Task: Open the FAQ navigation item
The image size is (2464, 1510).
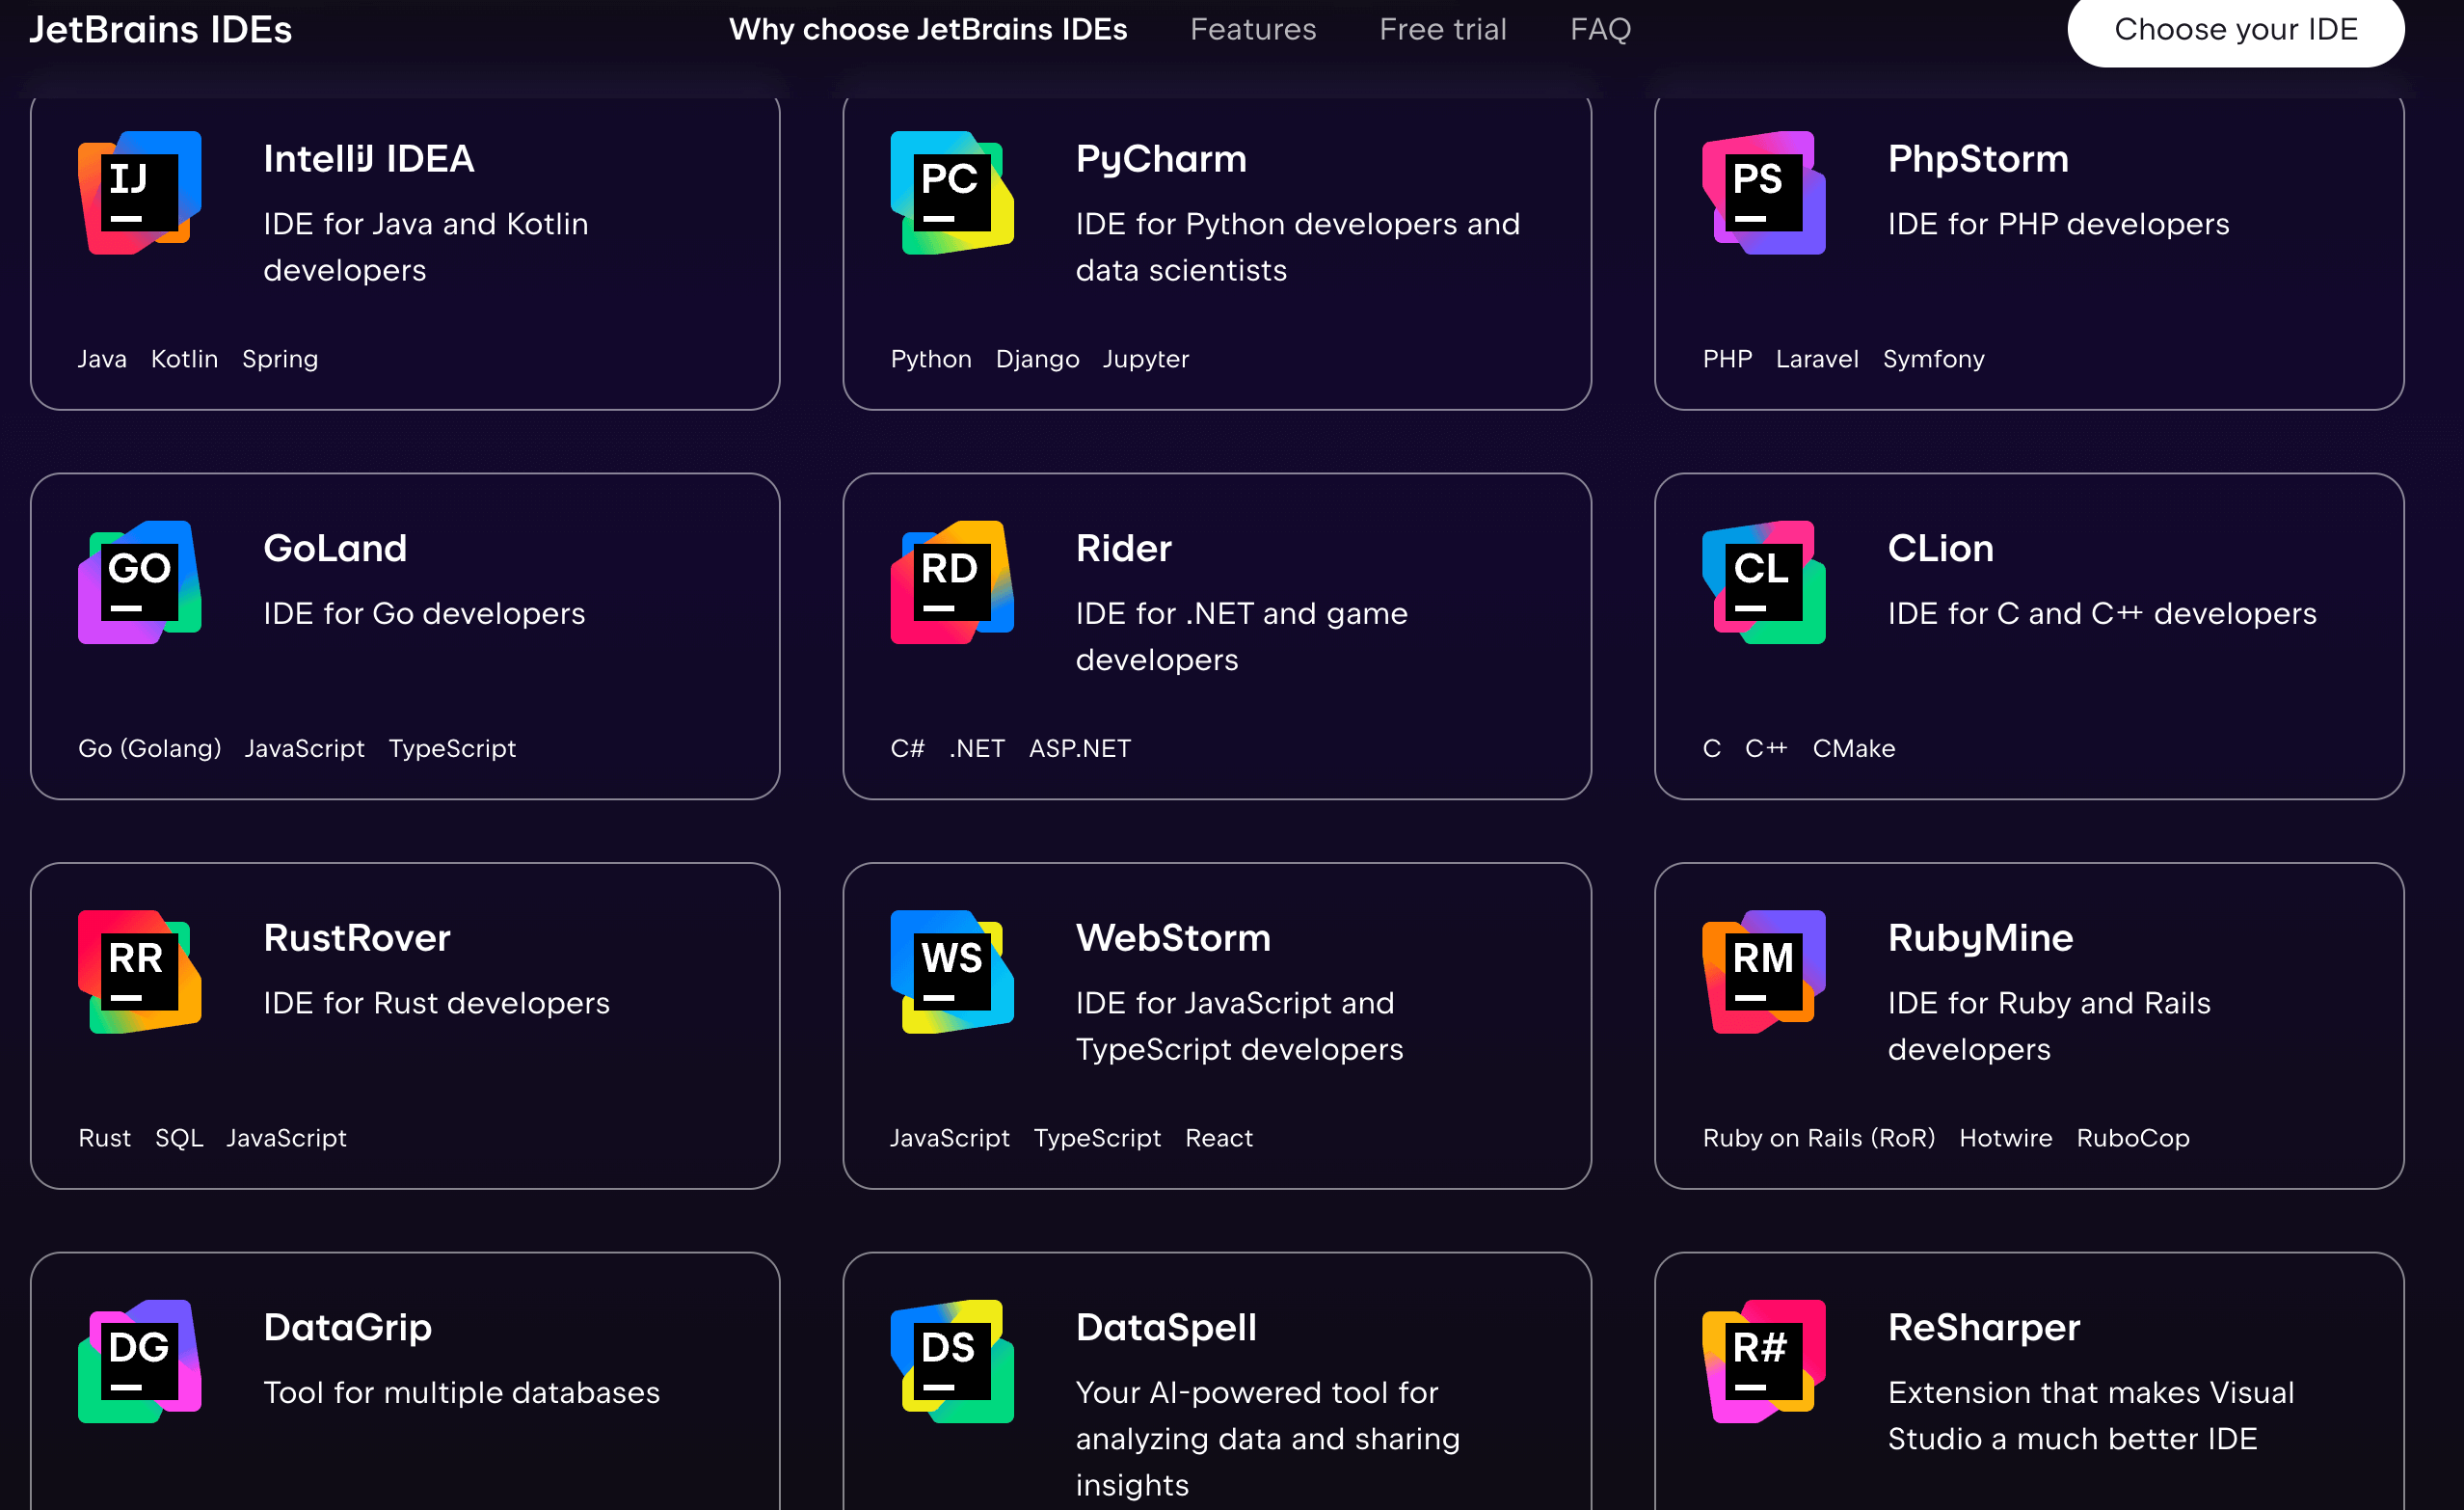Action: pyautogui.click(x=1600, y=30)
